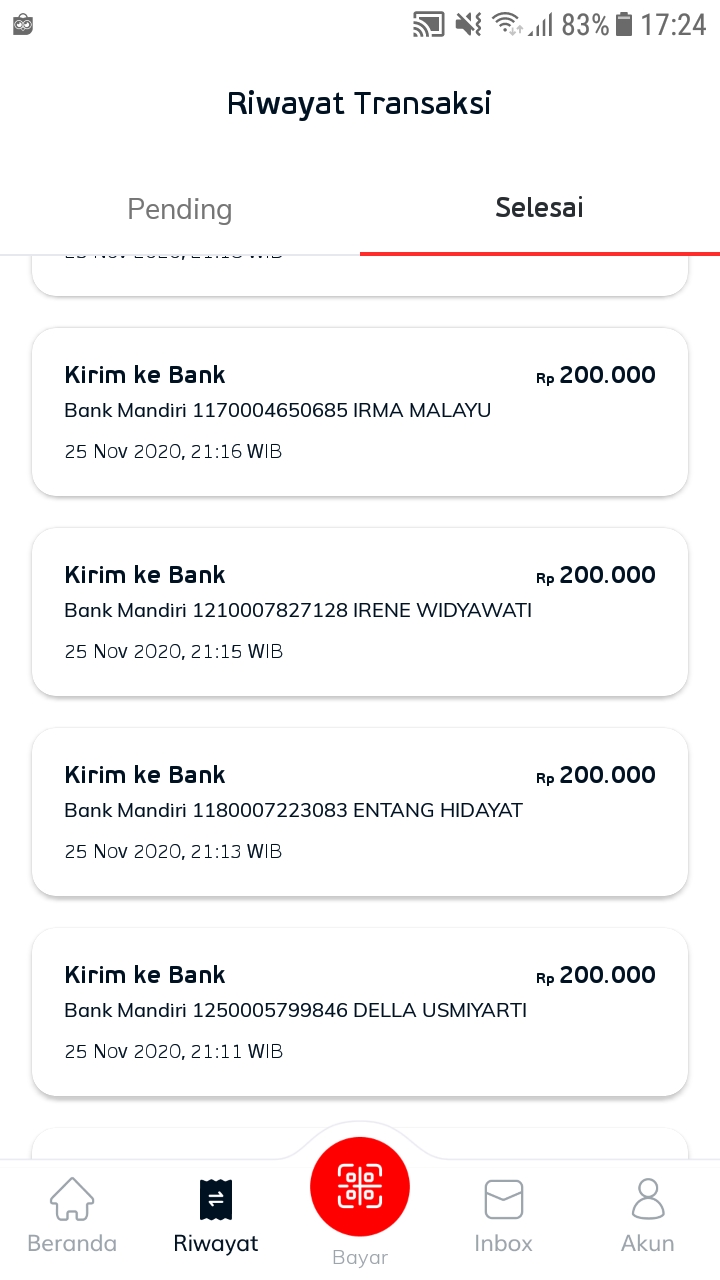Open the Beranda home icon
The height and width of the screenshot is (1280, 720).
(72, 1198)
